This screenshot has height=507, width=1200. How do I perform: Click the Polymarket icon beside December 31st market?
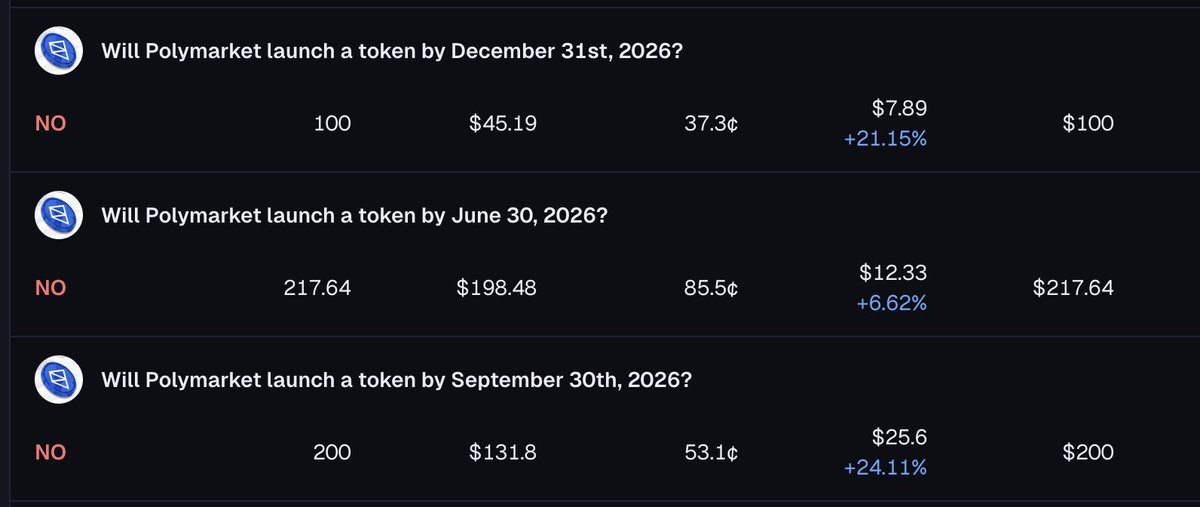point(59,51)
